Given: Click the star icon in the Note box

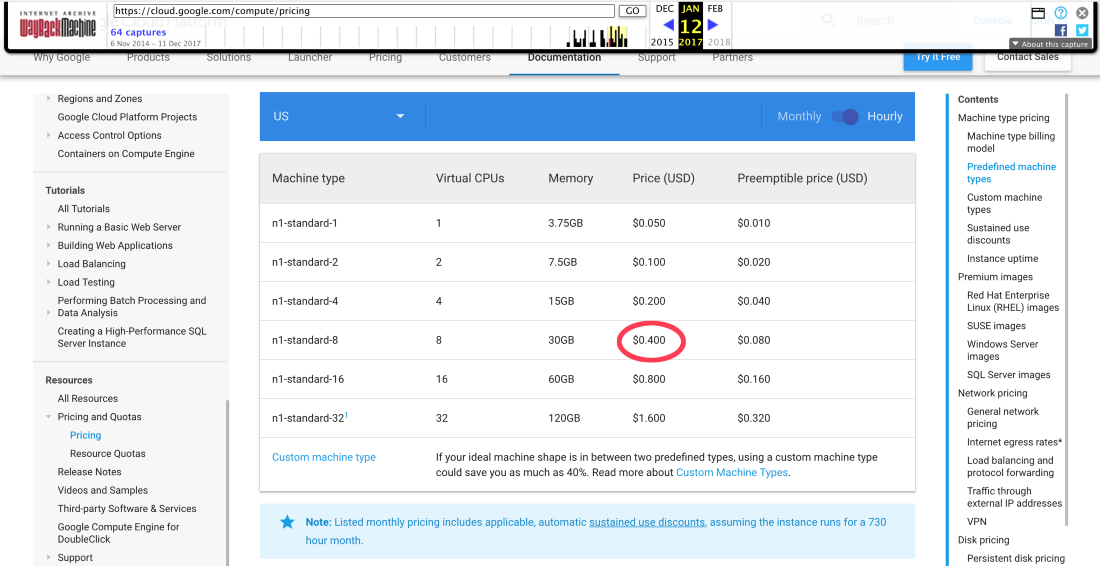Looking at the screenshot, I should click(x=287, y=522).
